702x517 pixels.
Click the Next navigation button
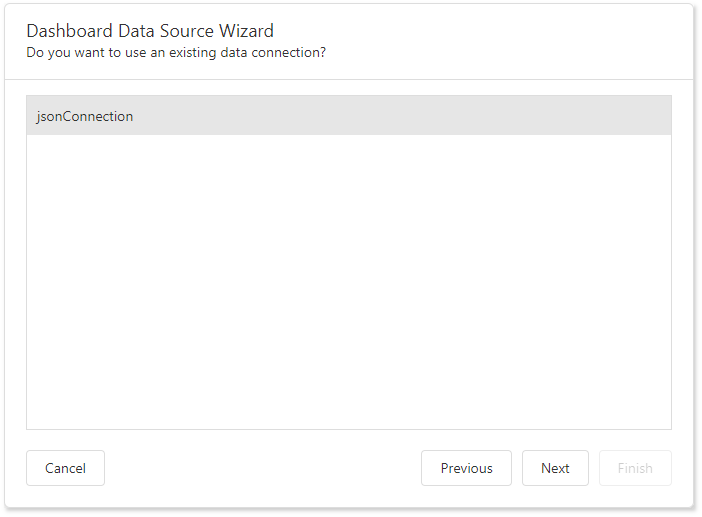(x=555, y=468)
